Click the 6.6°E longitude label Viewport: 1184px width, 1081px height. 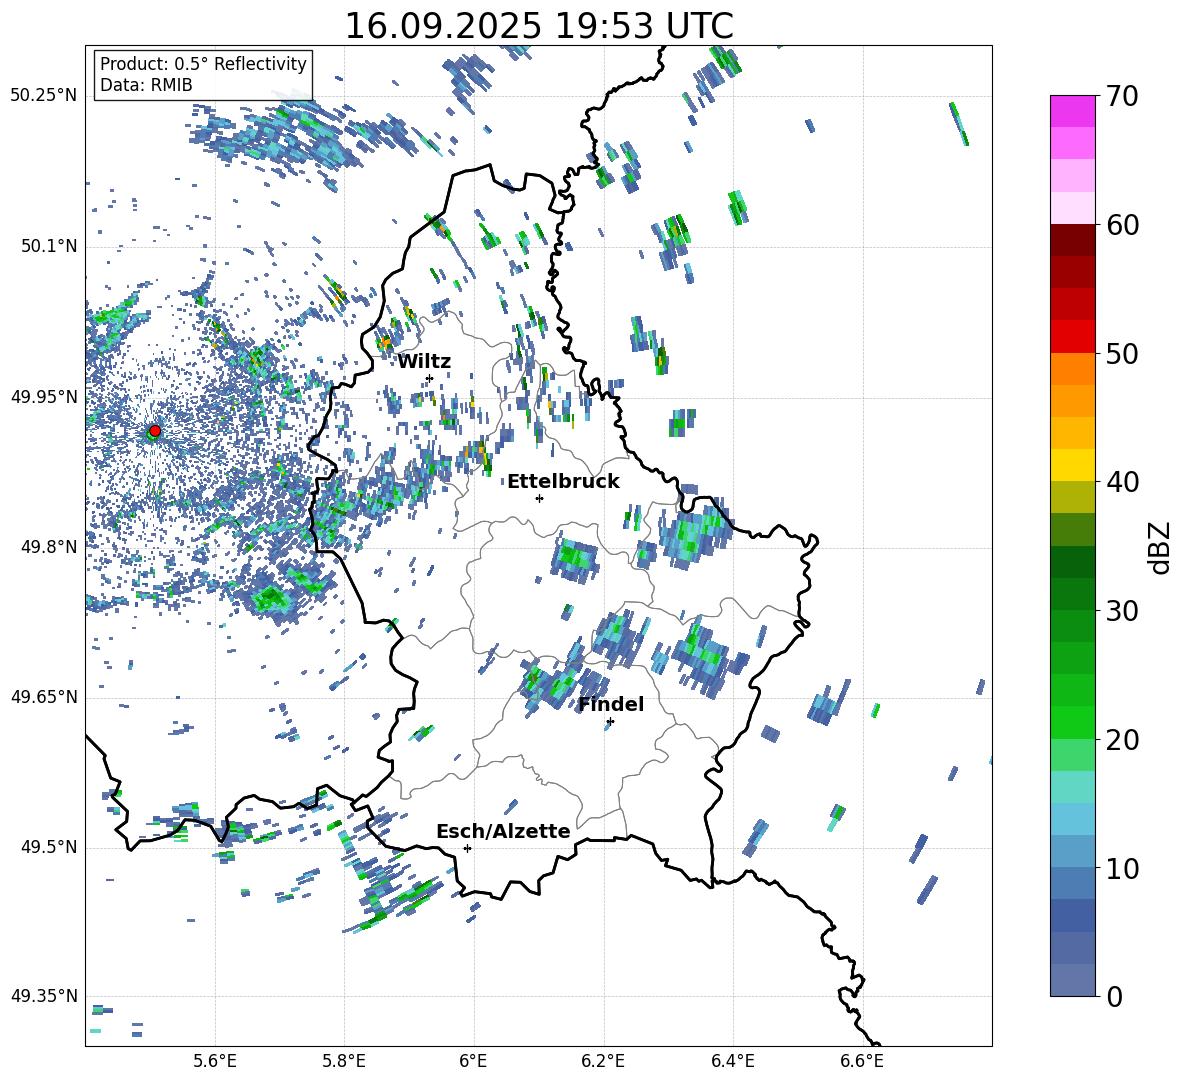click(862, 1061)
